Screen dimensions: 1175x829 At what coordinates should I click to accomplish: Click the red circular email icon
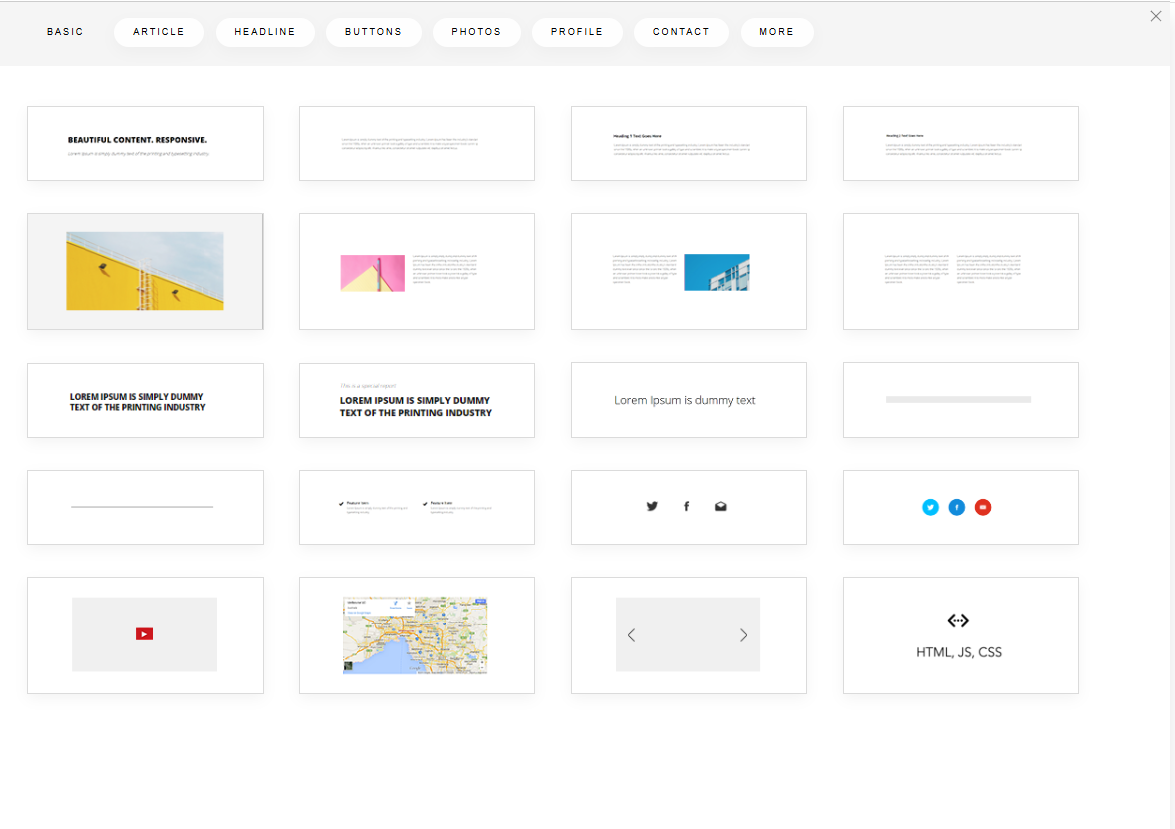pyautogui.click(x=983, y=507)
